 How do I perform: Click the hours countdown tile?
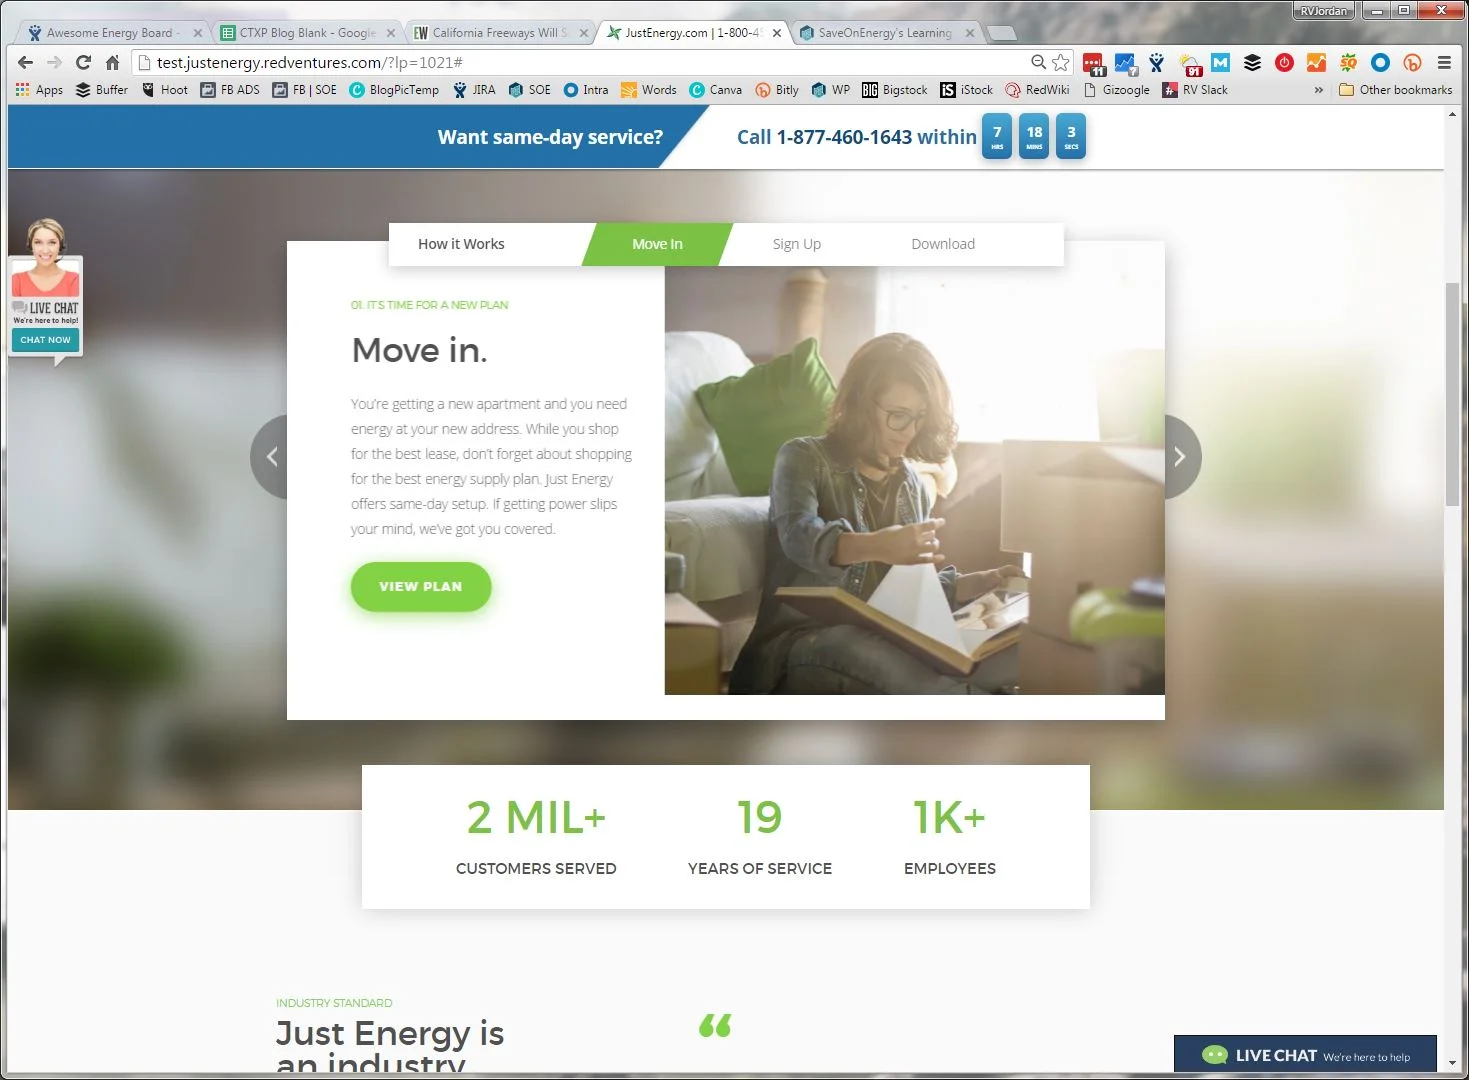coord(997,136)
